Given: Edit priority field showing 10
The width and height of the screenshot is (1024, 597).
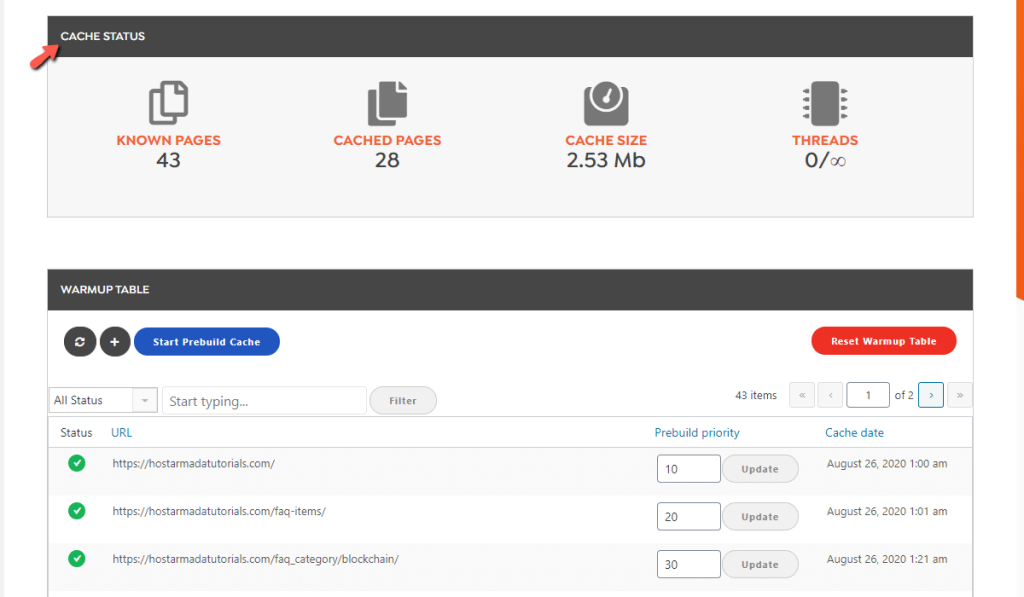Looking at the screenshot, I should pyautogui.click(x=688, y=469).
